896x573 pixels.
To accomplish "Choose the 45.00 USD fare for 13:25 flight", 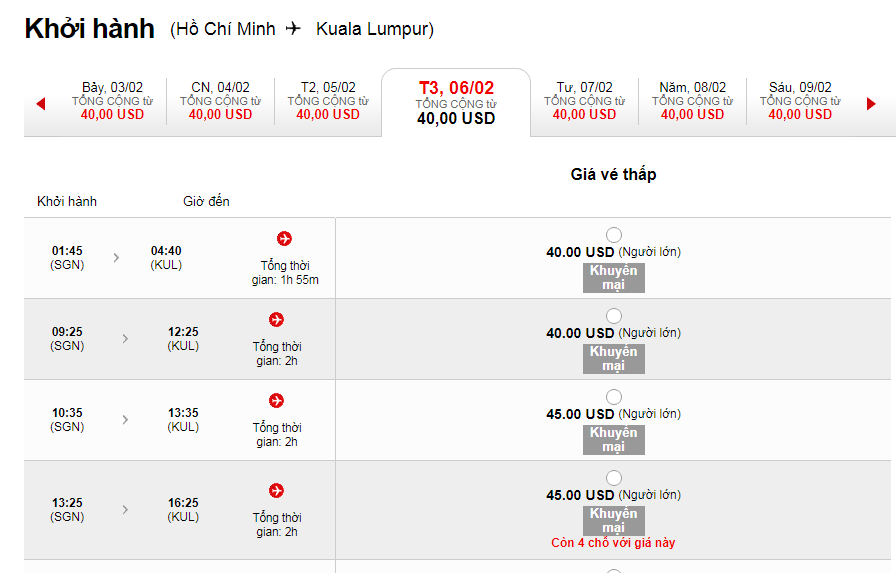I will pyautogui.click(x=614, y=478).
